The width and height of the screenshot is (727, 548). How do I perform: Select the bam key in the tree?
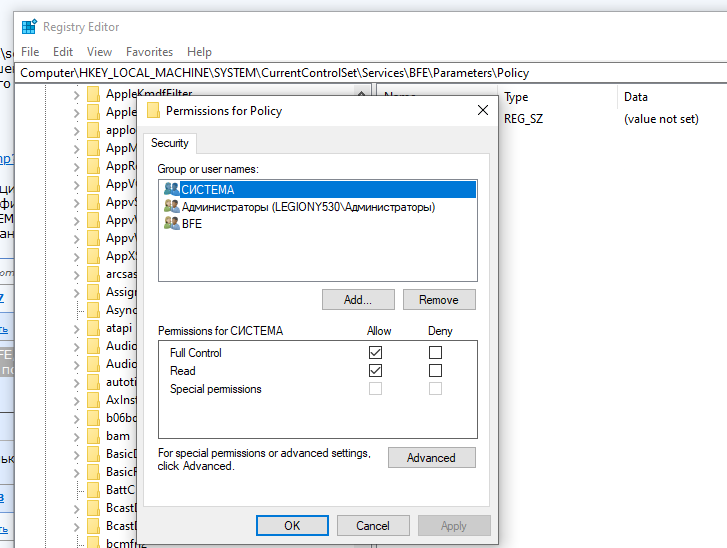coord(118,436)
